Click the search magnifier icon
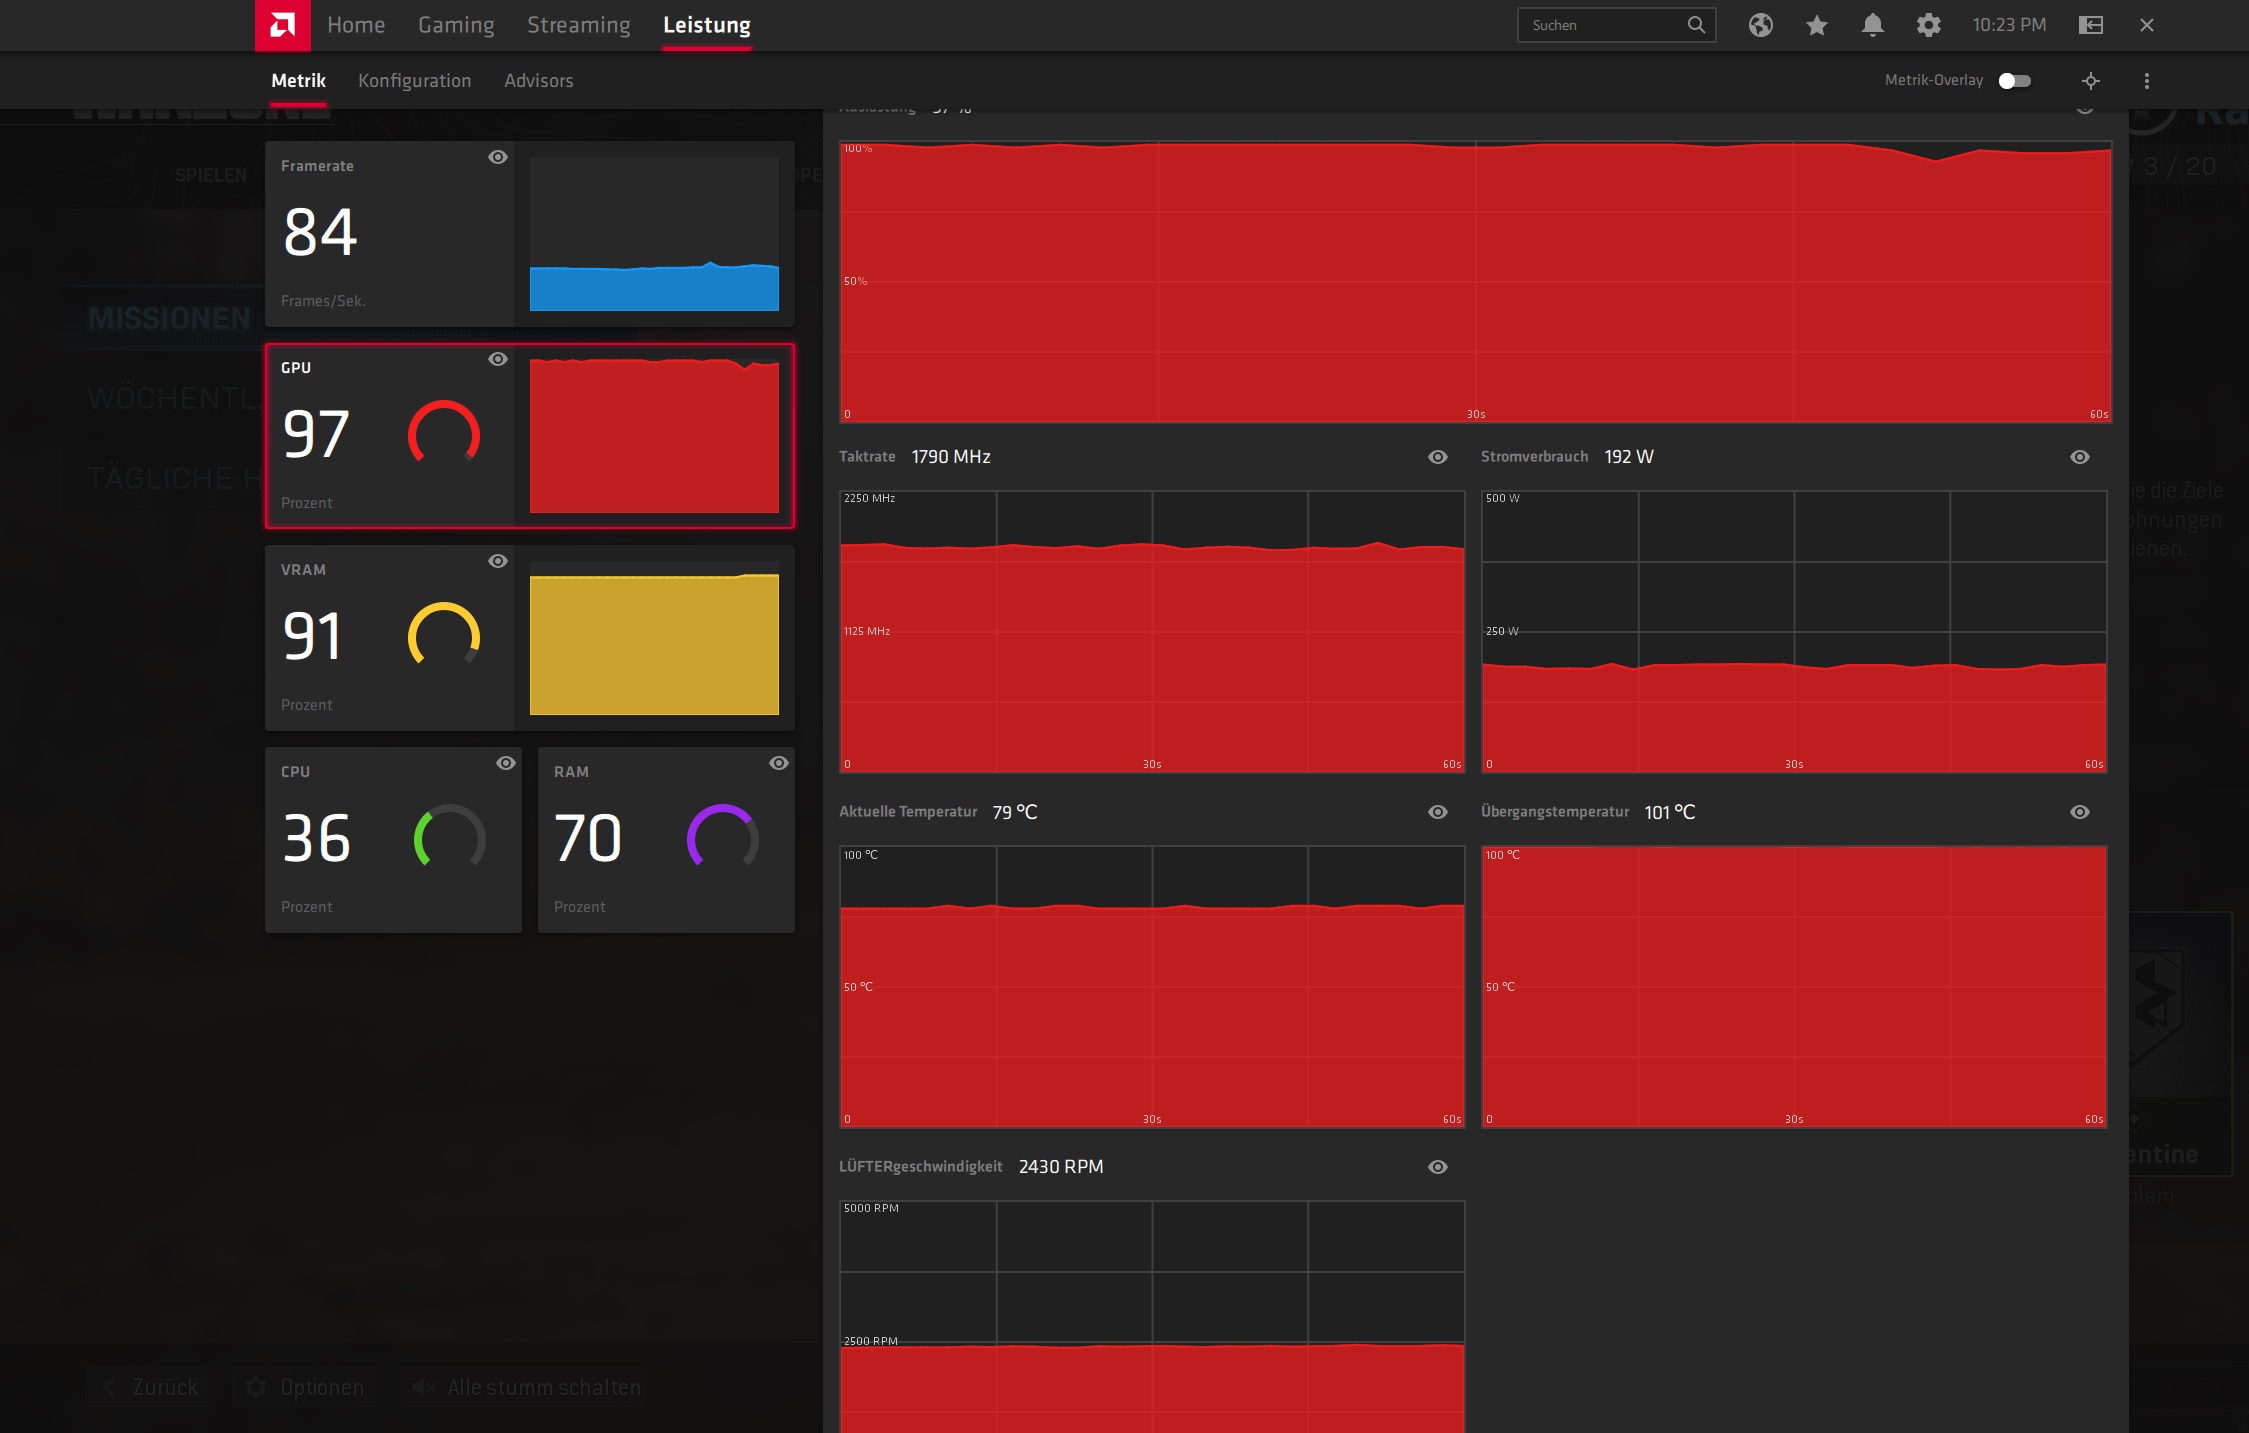The image size is (2249, 1433). tap(1696, 25)
